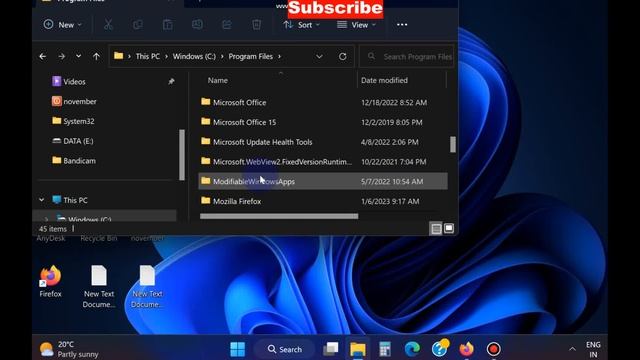Open weather widget showing 20°C
The width and height of the screenshot is (640, 360).
[x=69, y=349]
